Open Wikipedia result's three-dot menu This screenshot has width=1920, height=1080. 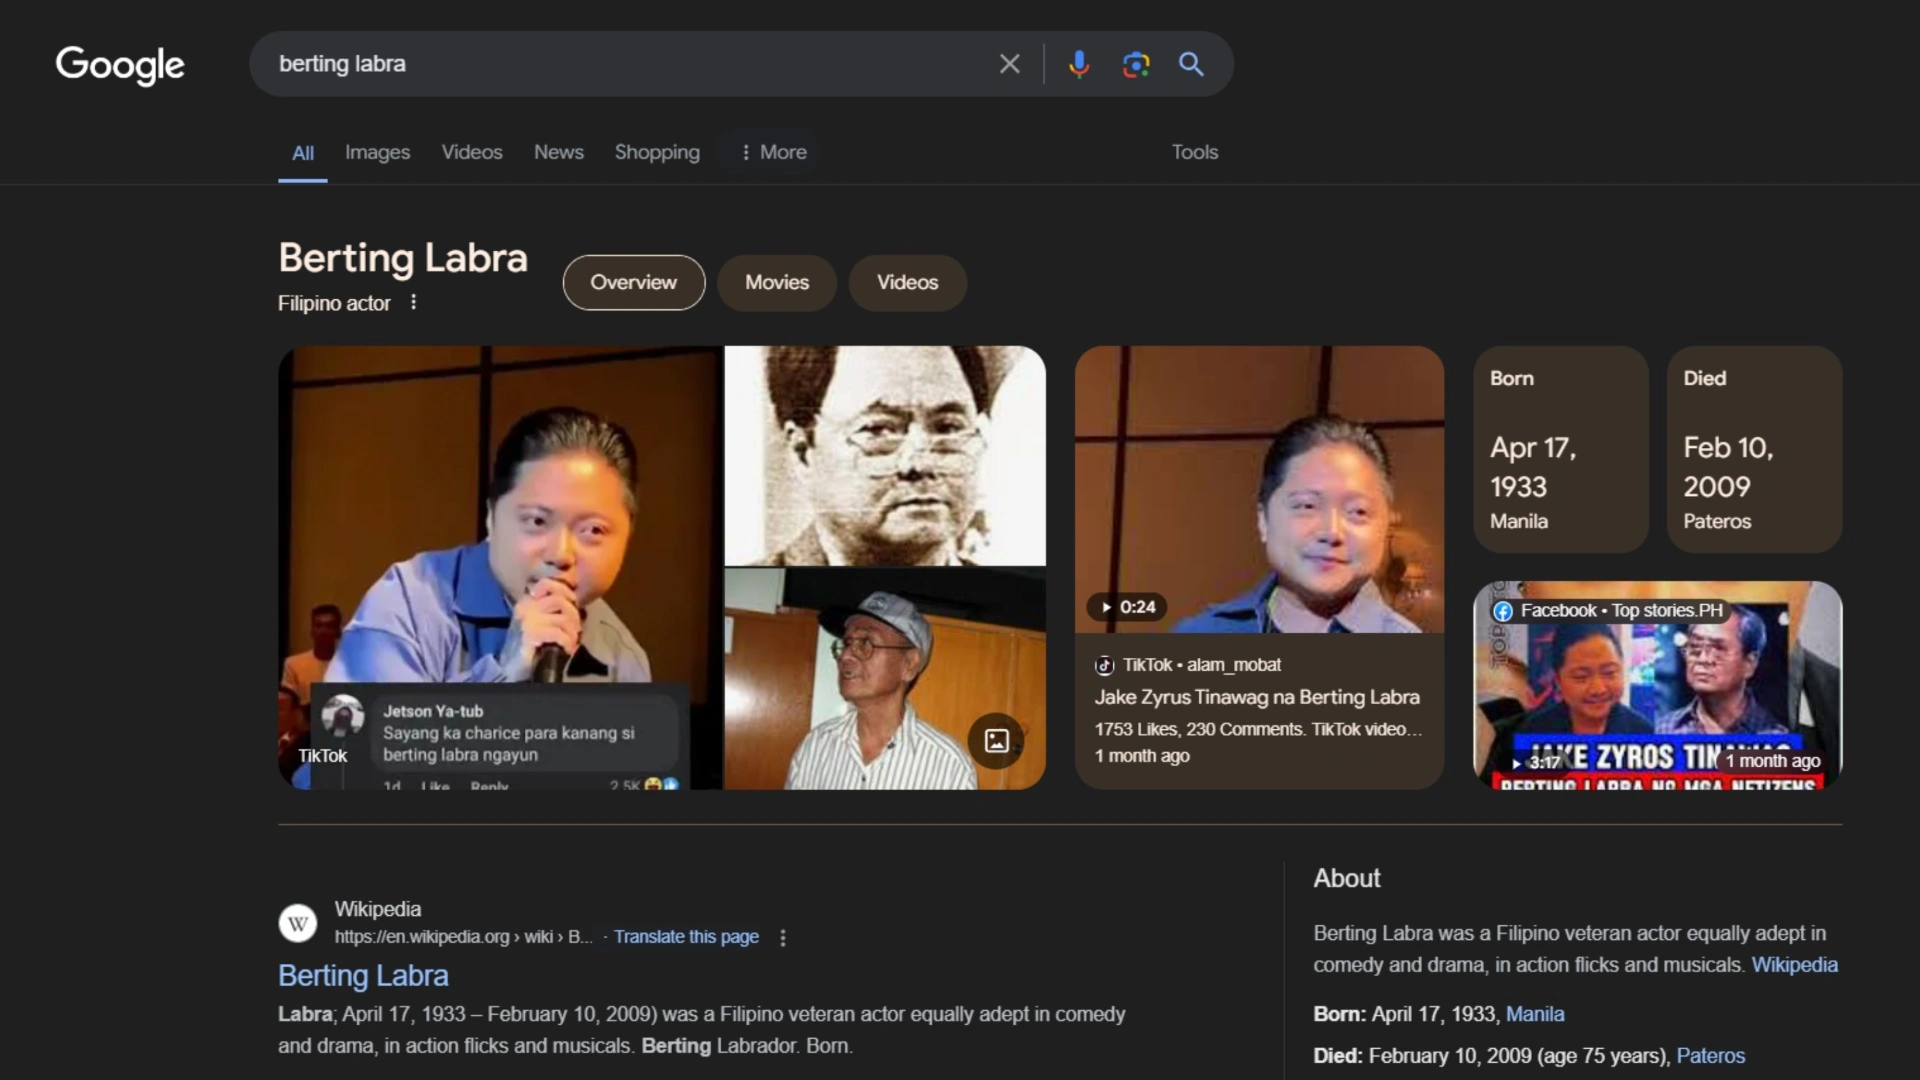pos(783,938)
